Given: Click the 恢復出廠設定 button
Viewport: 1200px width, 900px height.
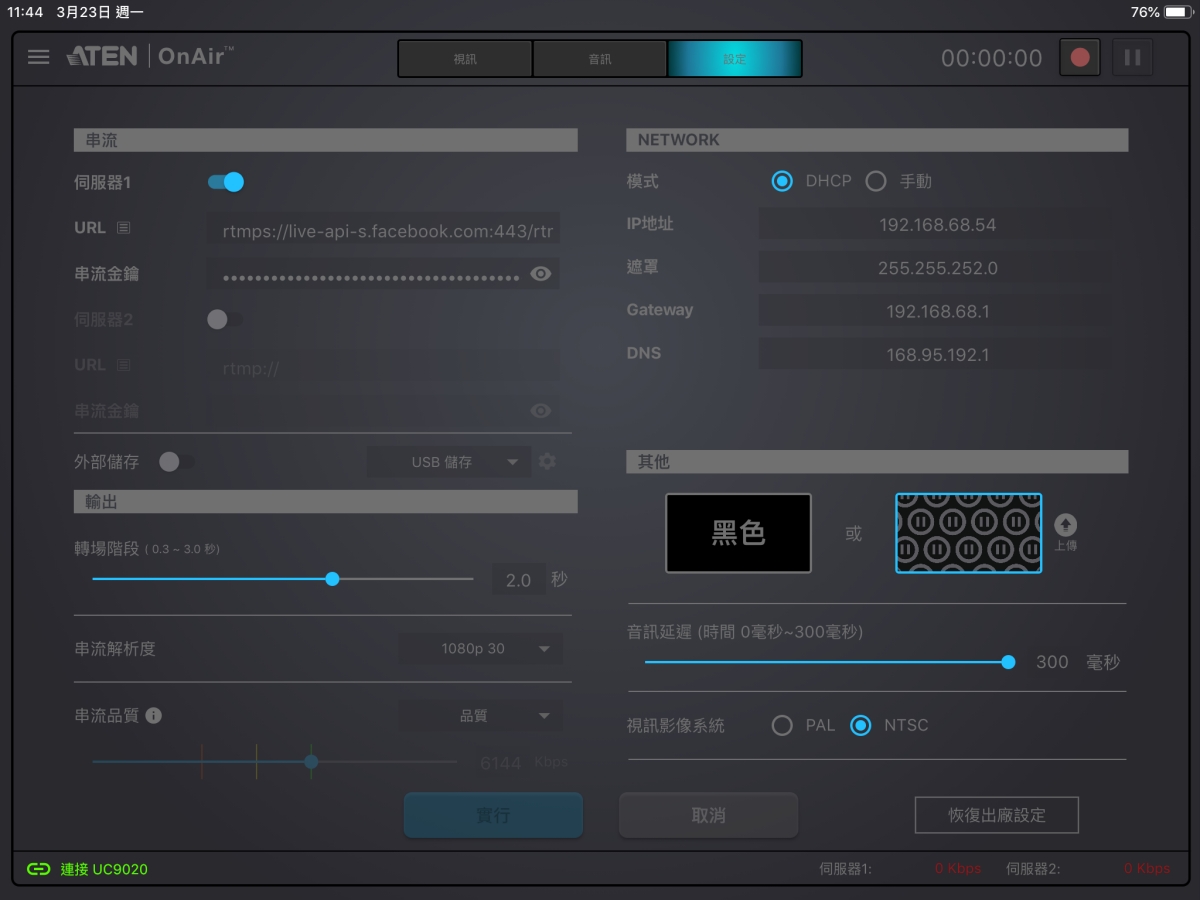Looking at the screenshot, I should [x=996, y=815].
